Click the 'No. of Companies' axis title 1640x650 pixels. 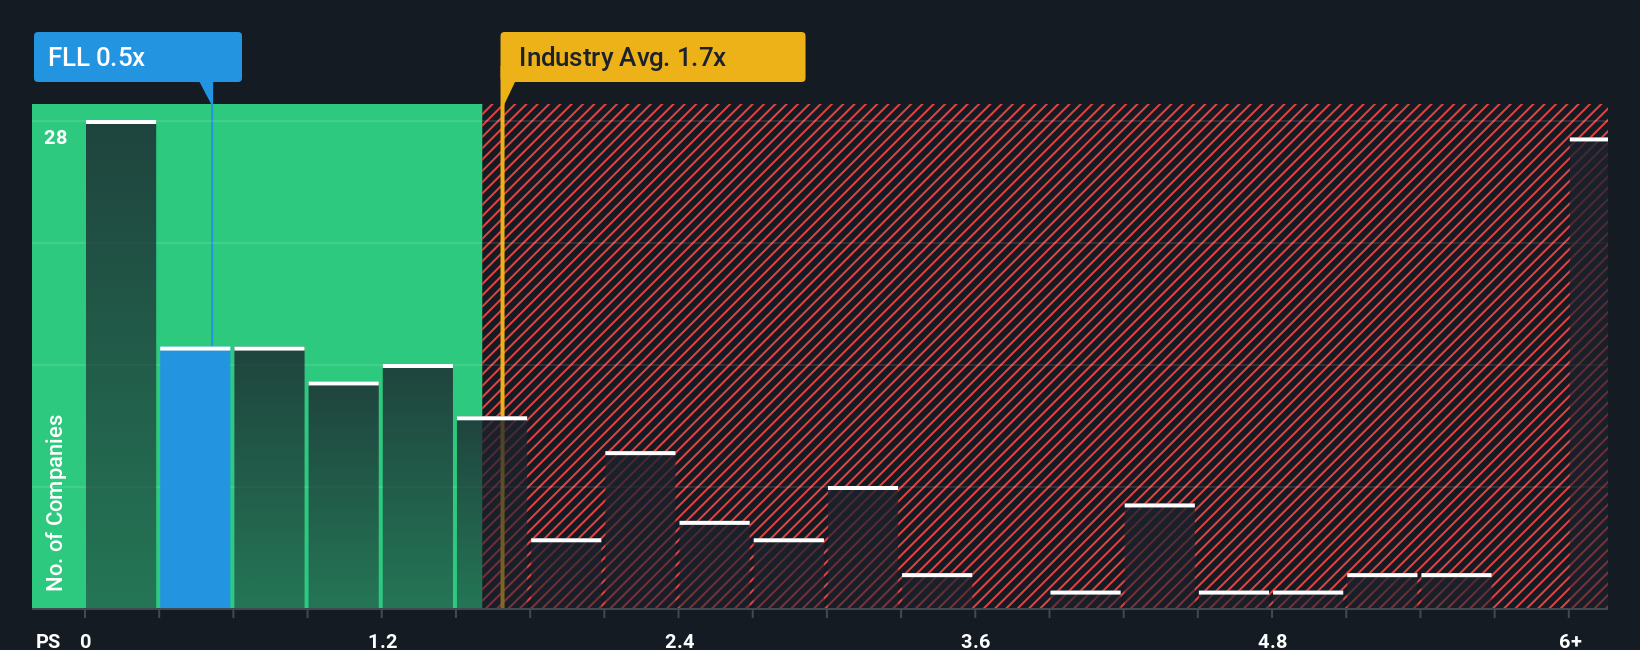[x=54, y=502]
